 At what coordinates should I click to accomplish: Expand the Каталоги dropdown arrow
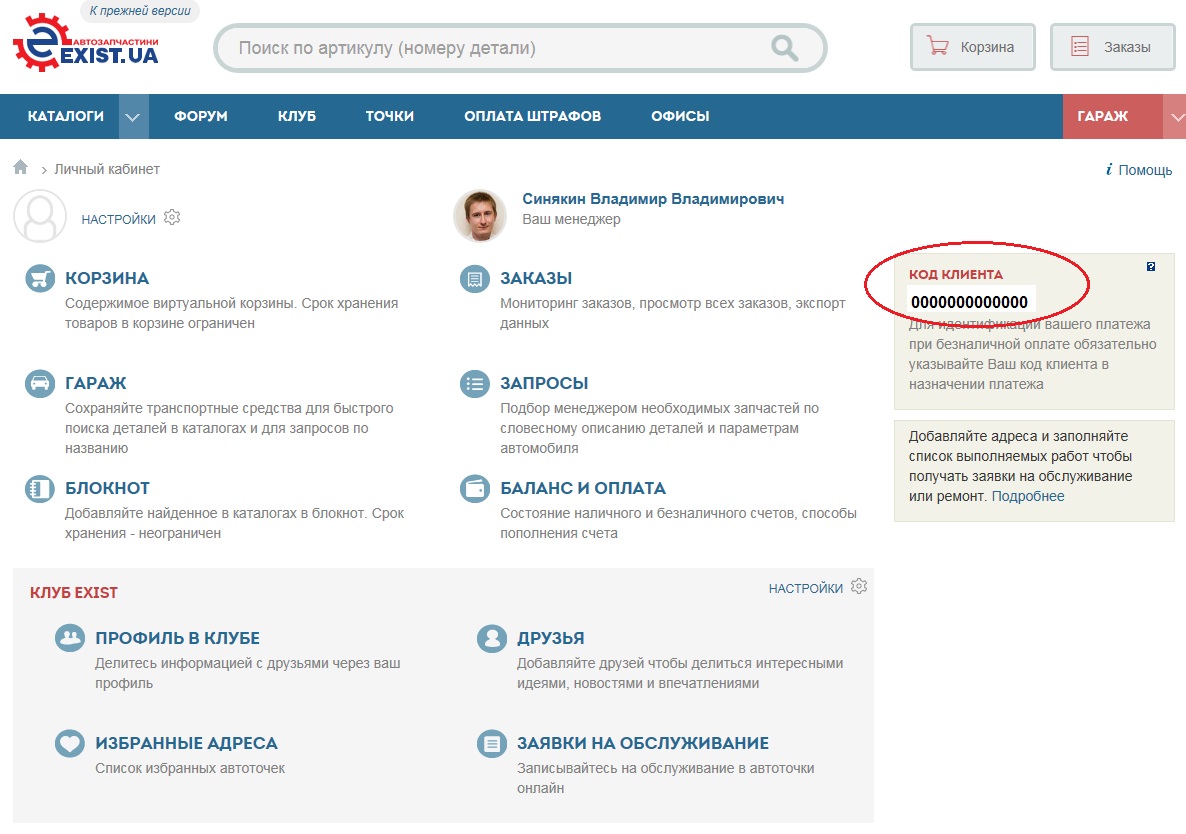pos(133,117)
